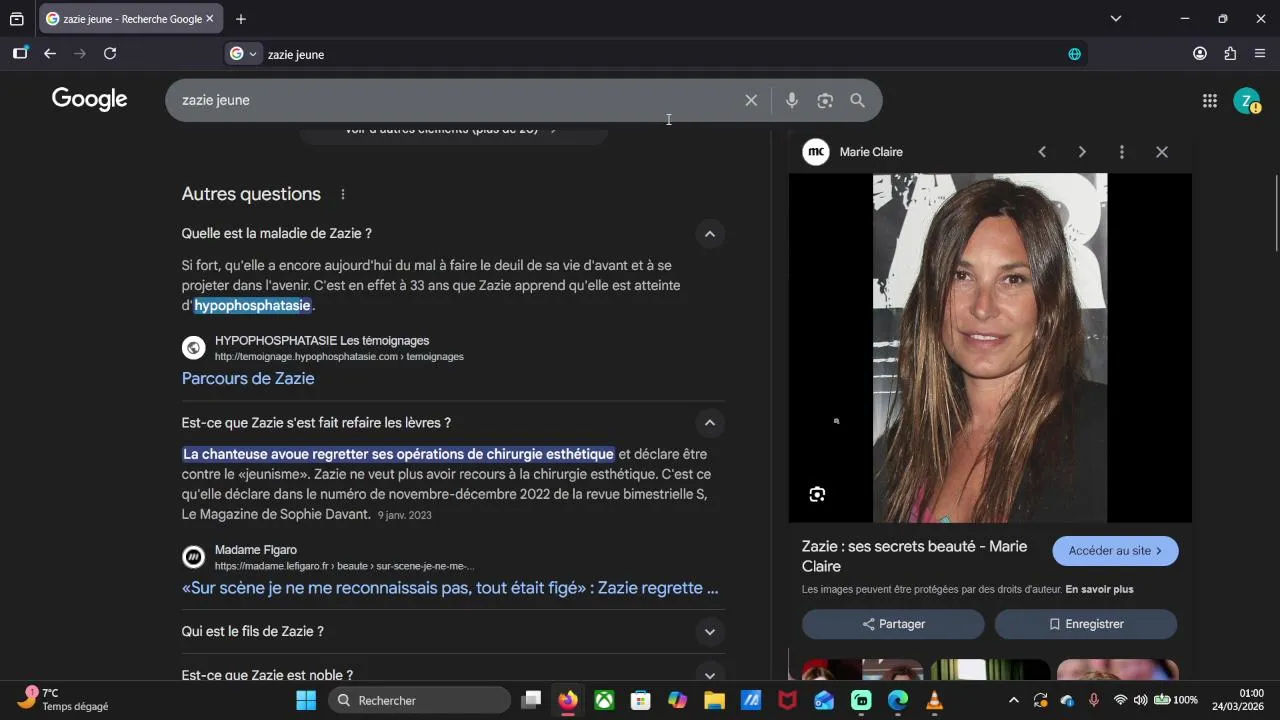Show the previous image in the panel

[1042, 152]
